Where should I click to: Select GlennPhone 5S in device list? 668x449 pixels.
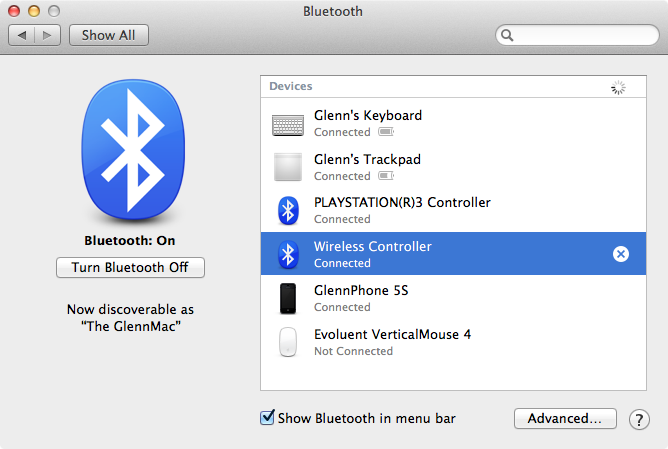coord(362,290)
